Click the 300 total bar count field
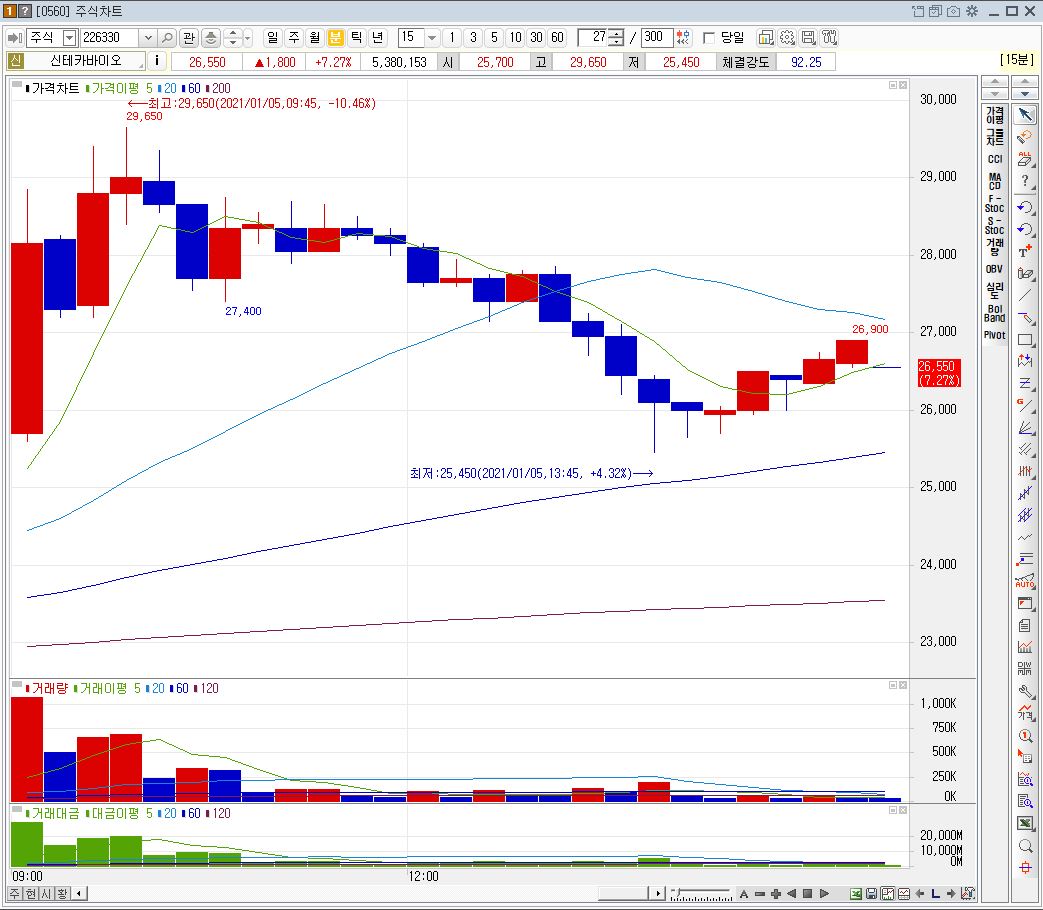 [656, 38]
